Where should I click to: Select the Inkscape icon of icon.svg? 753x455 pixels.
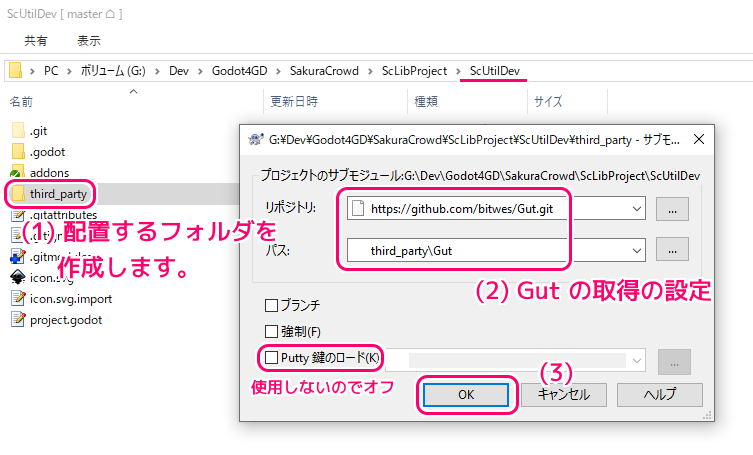18,278
